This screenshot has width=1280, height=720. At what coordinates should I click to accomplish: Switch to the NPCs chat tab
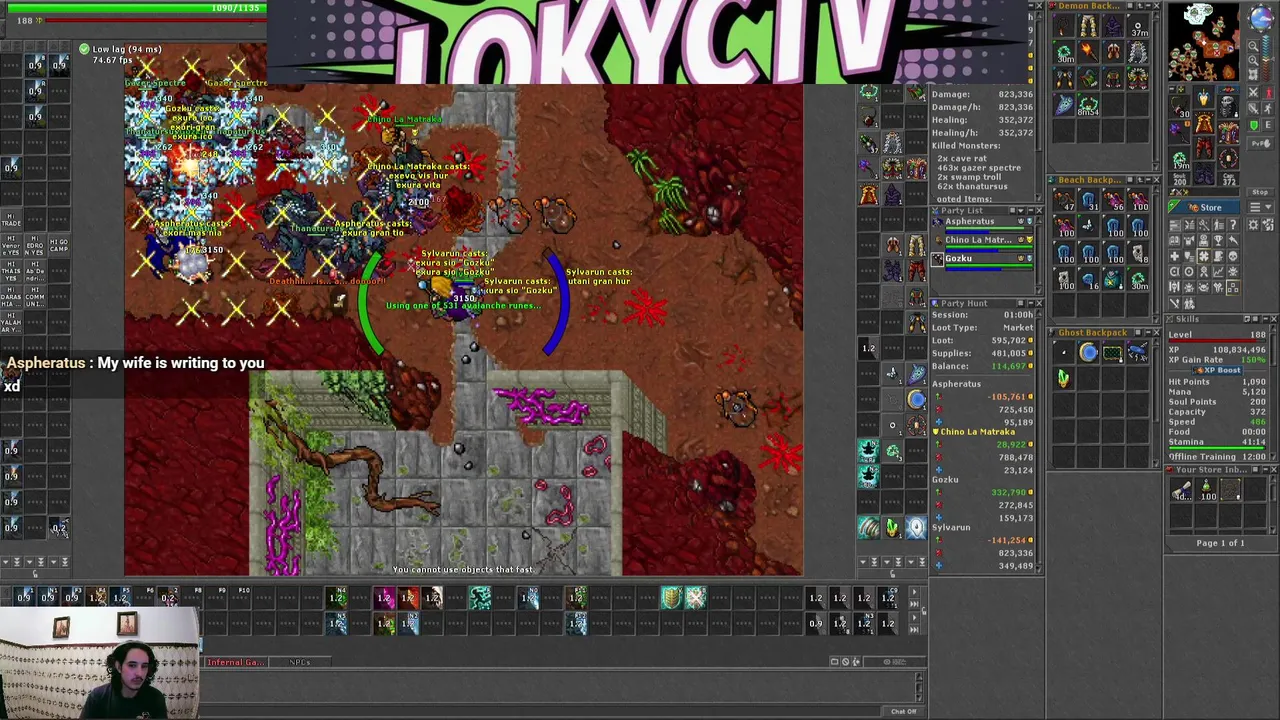[x=299, y=662]
